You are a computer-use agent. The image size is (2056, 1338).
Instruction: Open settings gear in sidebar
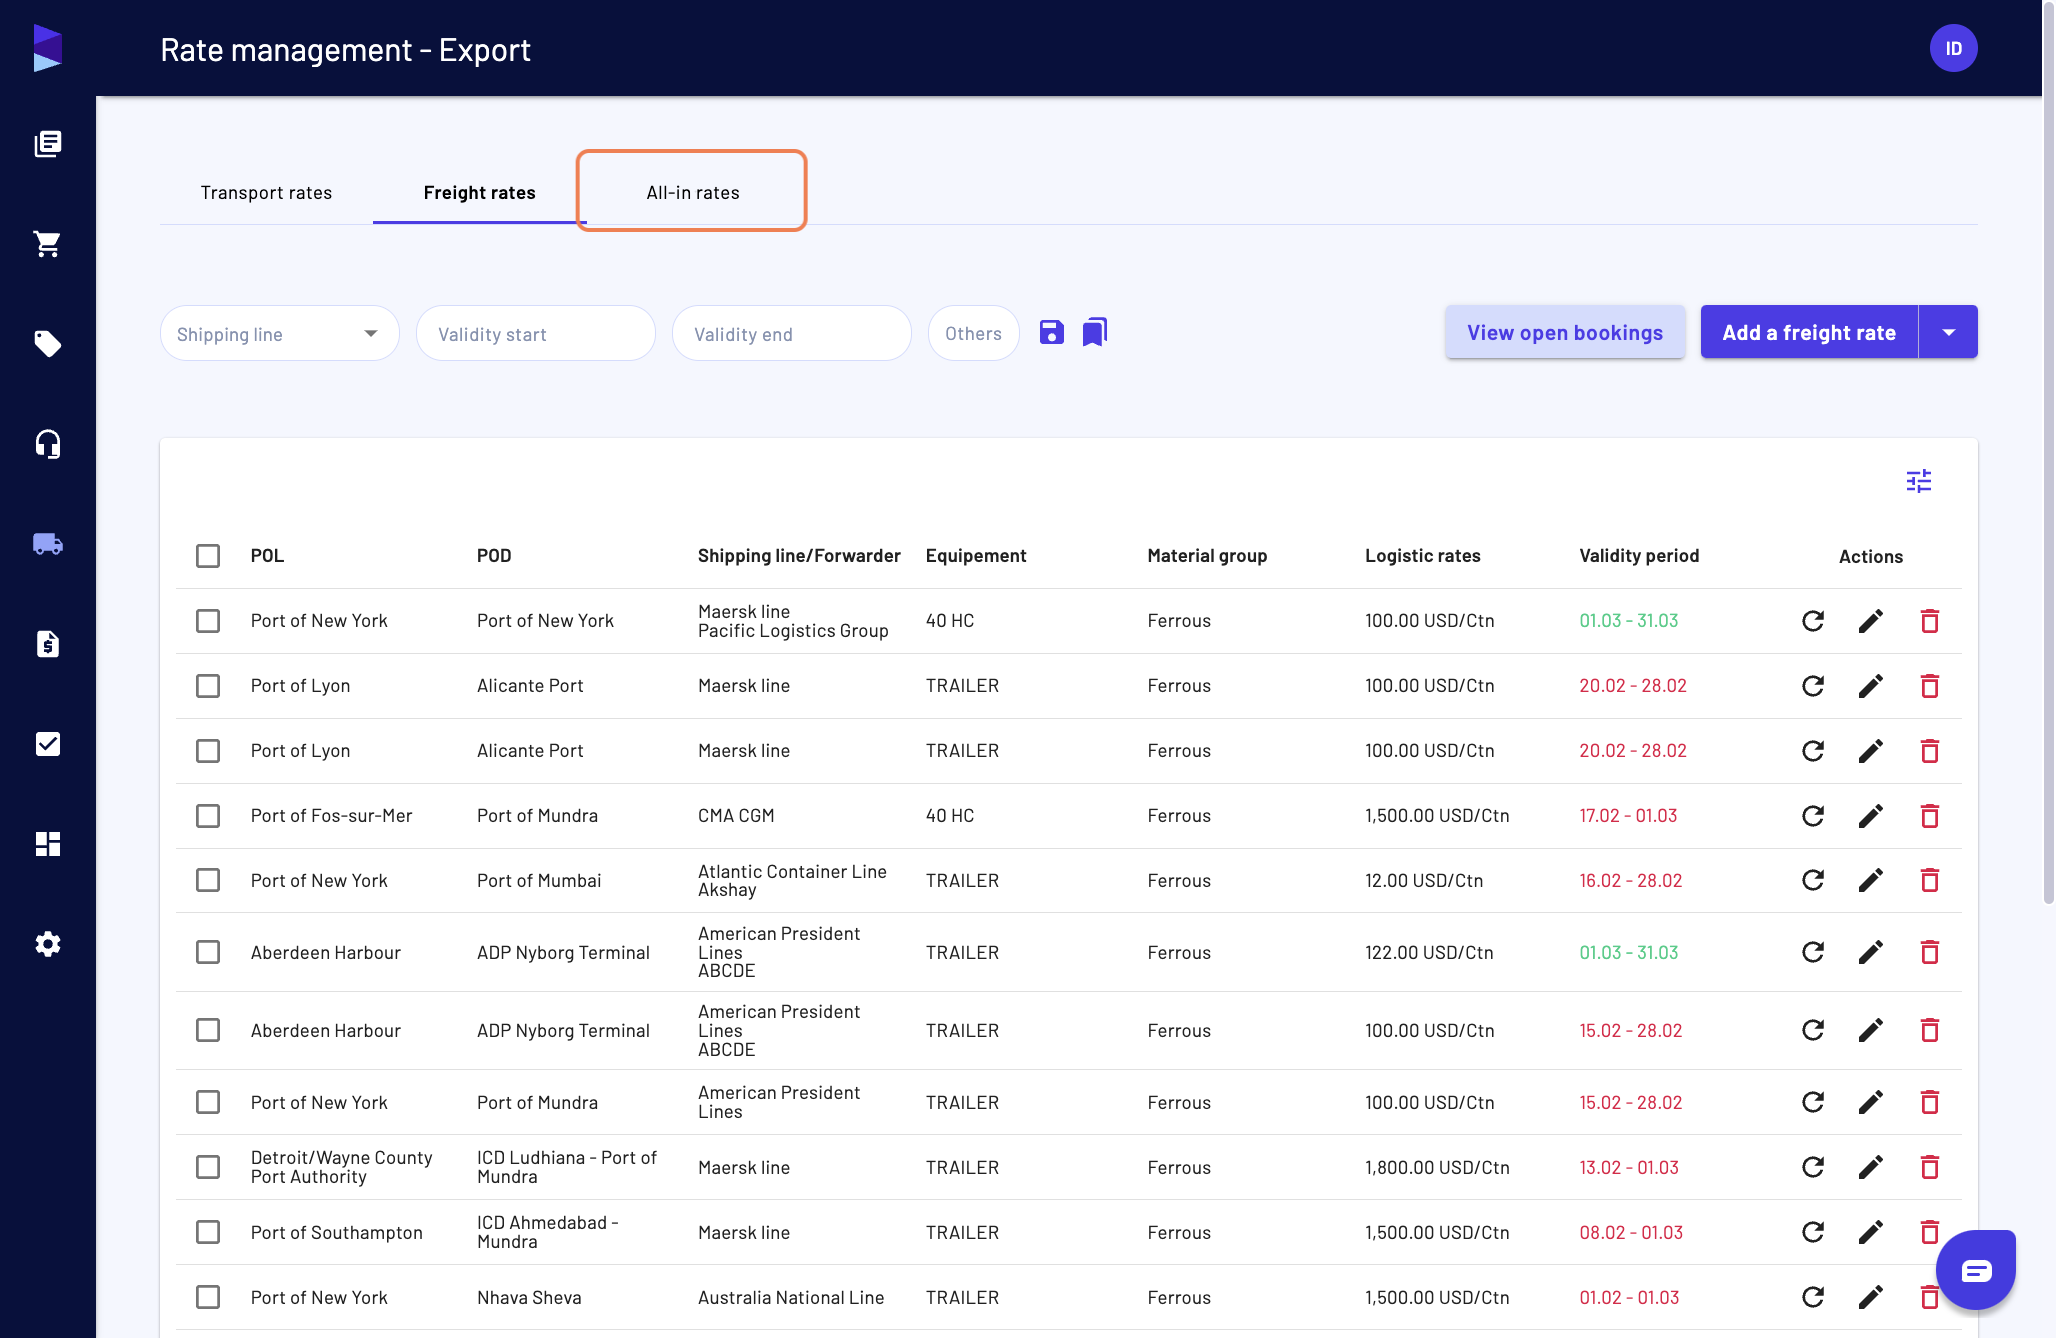point(48,944)
